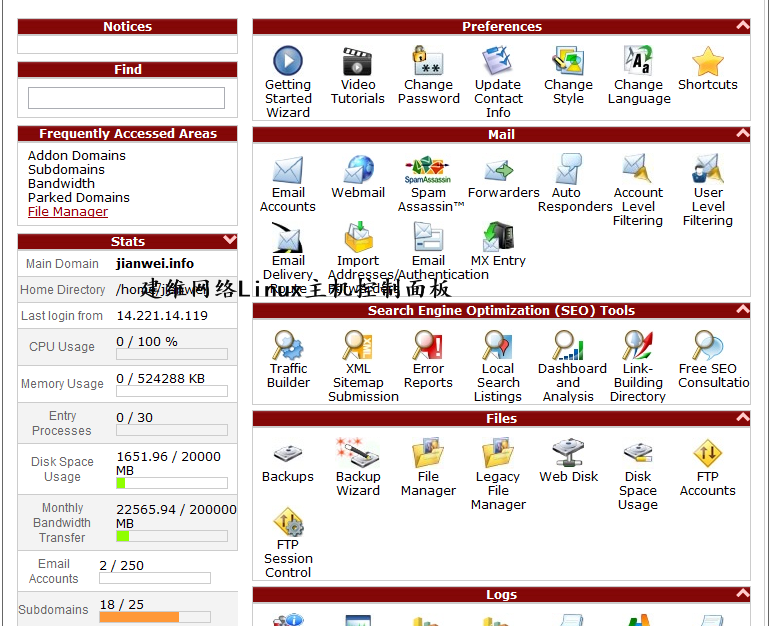Open Parked Domains link
Screen dimensions: 769x626
[x=78, y=198]
